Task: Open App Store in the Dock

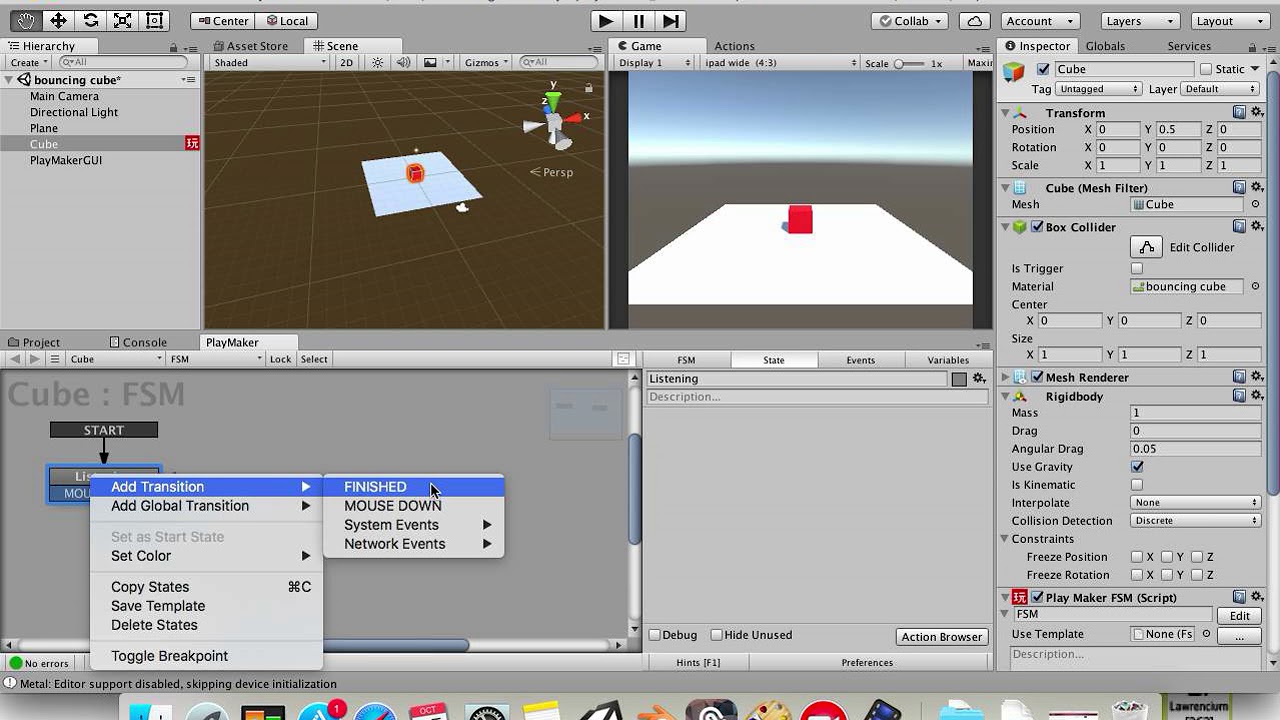Action: point(320,712)
